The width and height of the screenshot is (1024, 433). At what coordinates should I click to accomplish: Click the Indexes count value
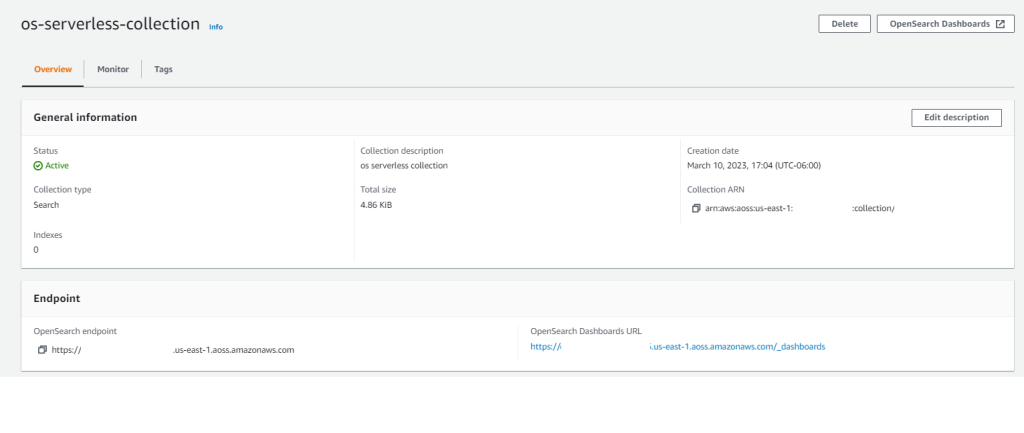click(36, 250)
